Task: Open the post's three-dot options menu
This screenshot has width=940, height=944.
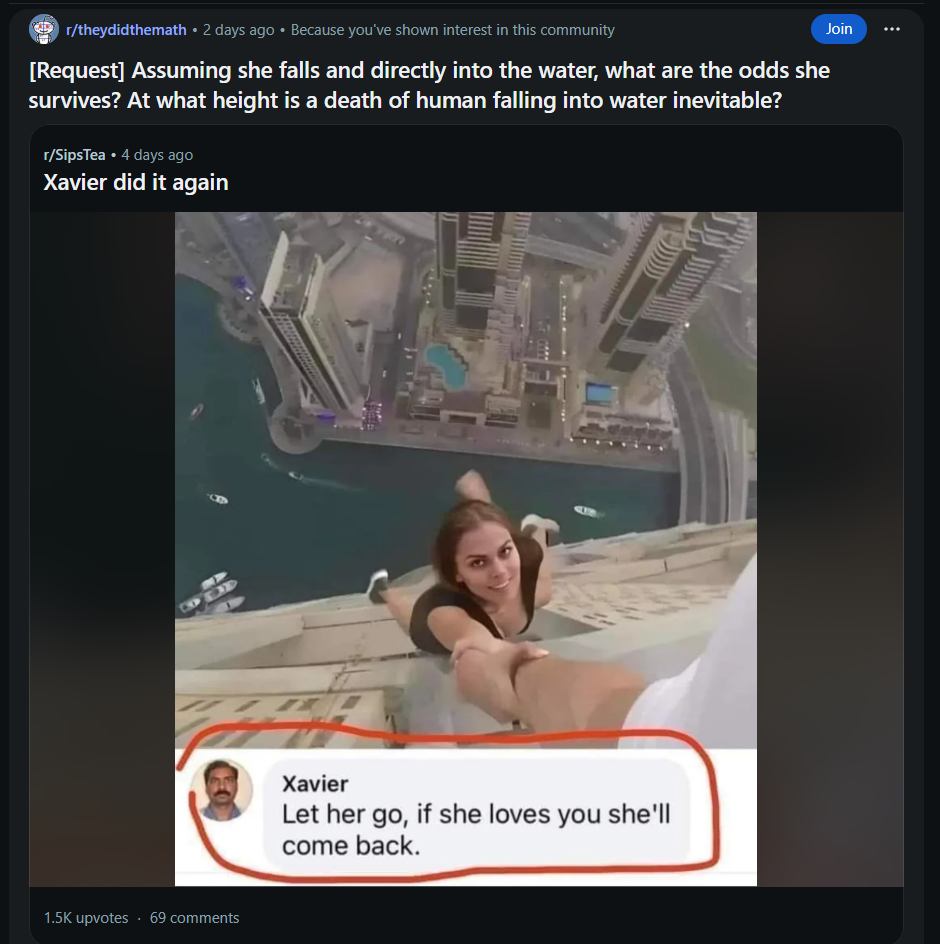Action: [891, 29]
